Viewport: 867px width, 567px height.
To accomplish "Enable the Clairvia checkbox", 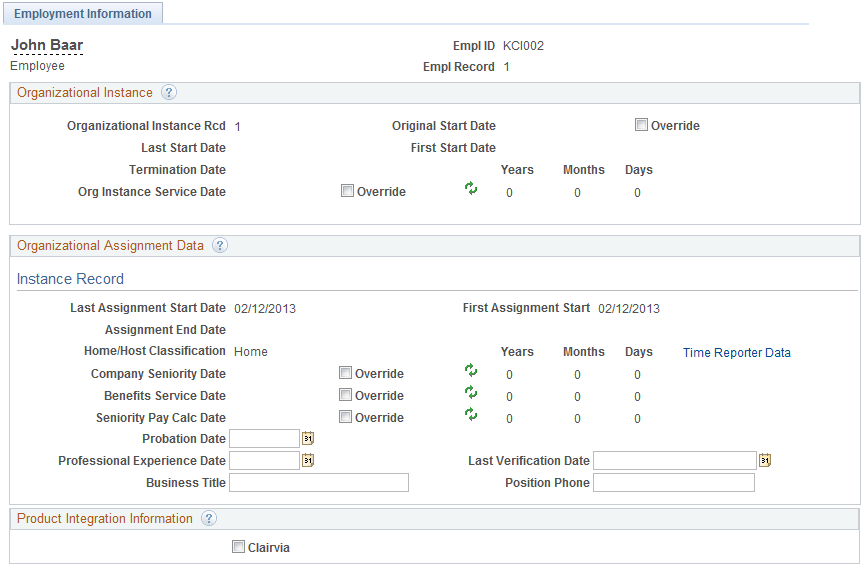I will [x=238, y=547].
